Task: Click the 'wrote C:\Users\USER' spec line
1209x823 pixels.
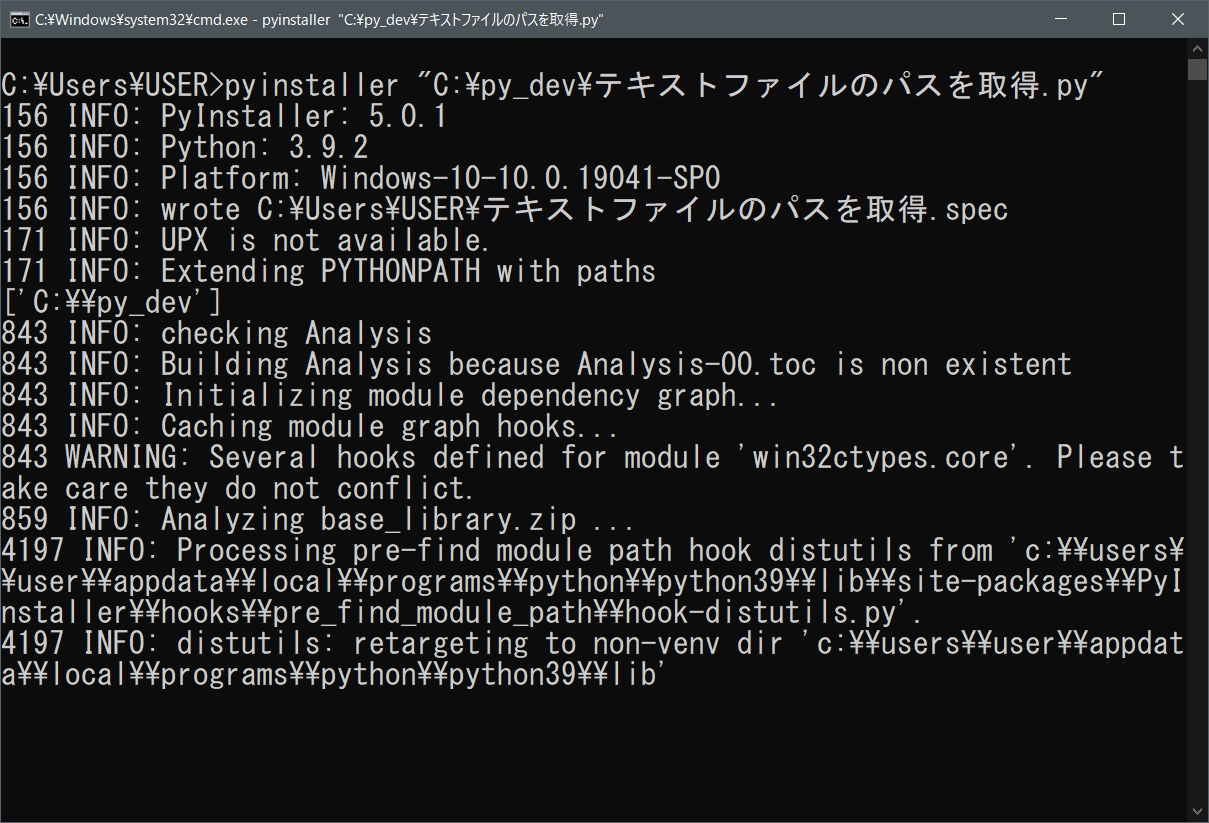Action: point(505,210)
